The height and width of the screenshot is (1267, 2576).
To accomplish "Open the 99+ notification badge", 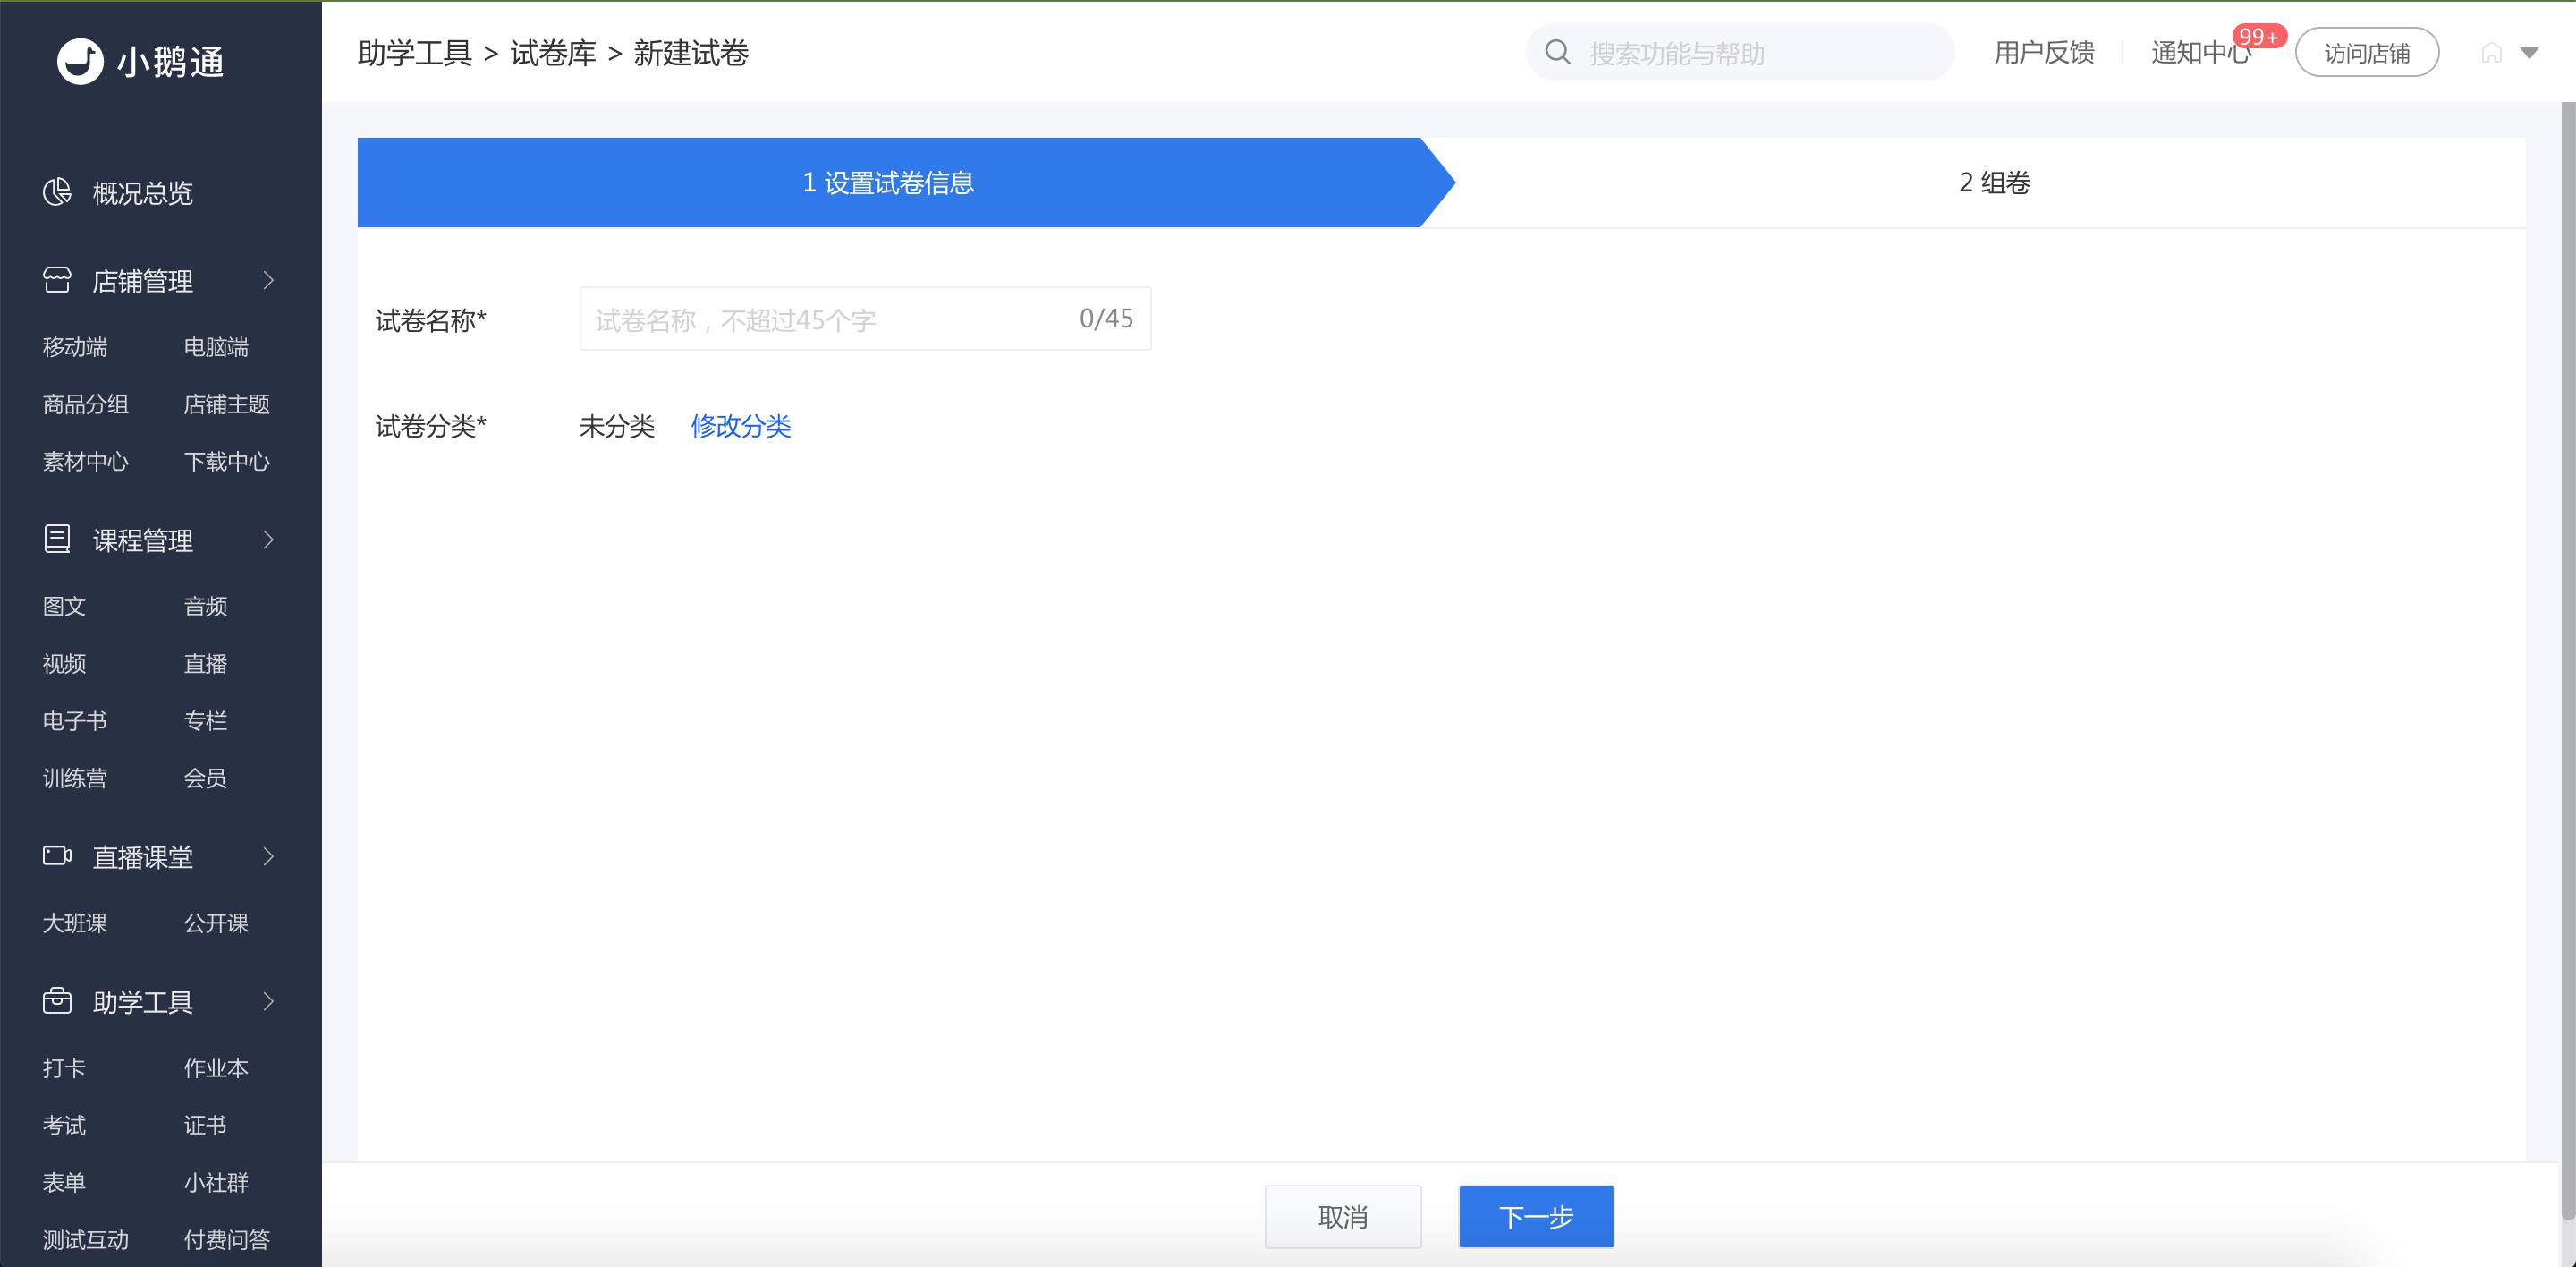I will [x=2259, y=36].
